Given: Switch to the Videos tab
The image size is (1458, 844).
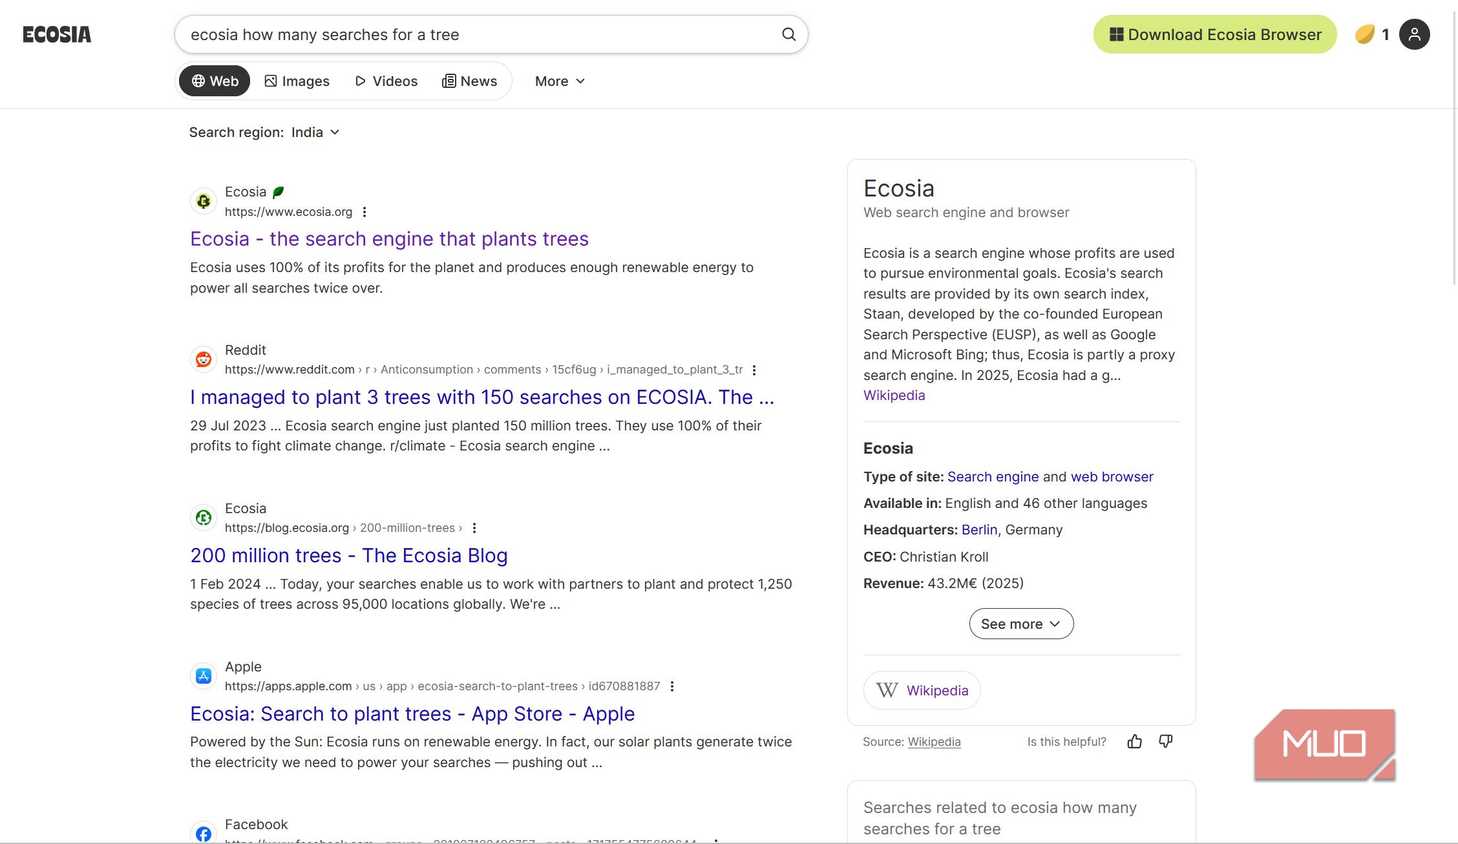Looking at the screenshot, I should tap(386, 81).
